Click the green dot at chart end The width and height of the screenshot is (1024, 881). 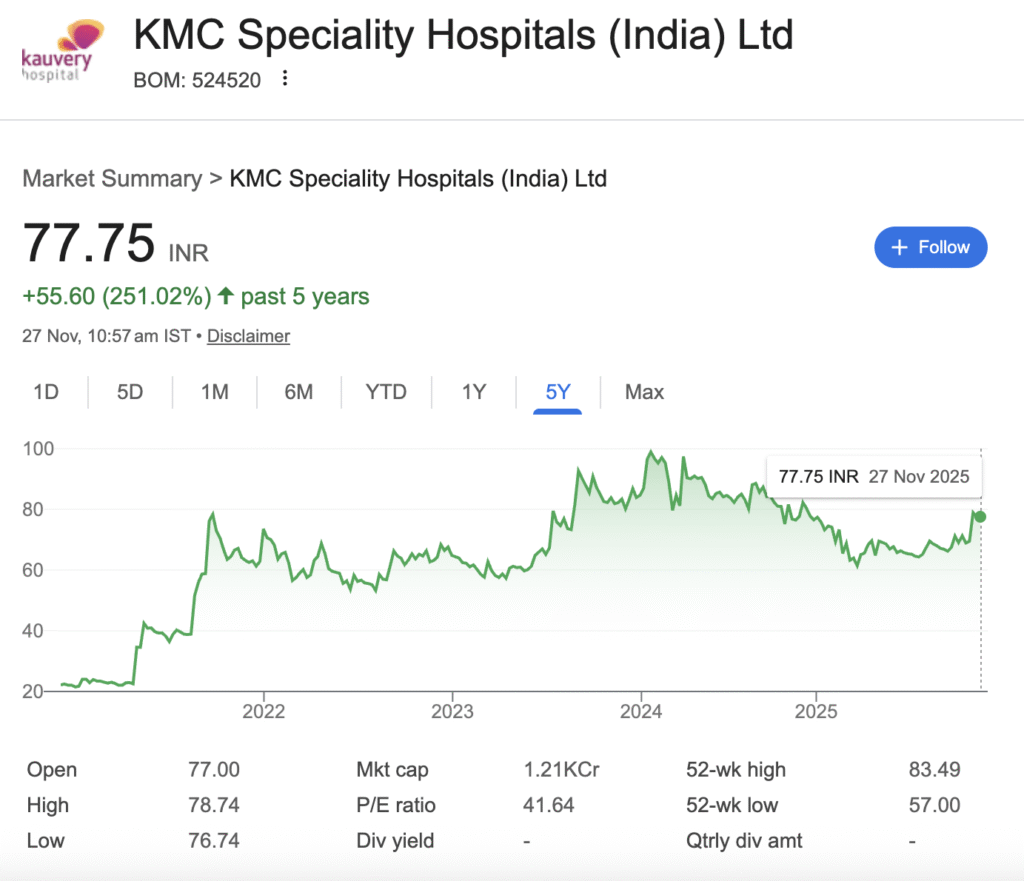point(981,516)
